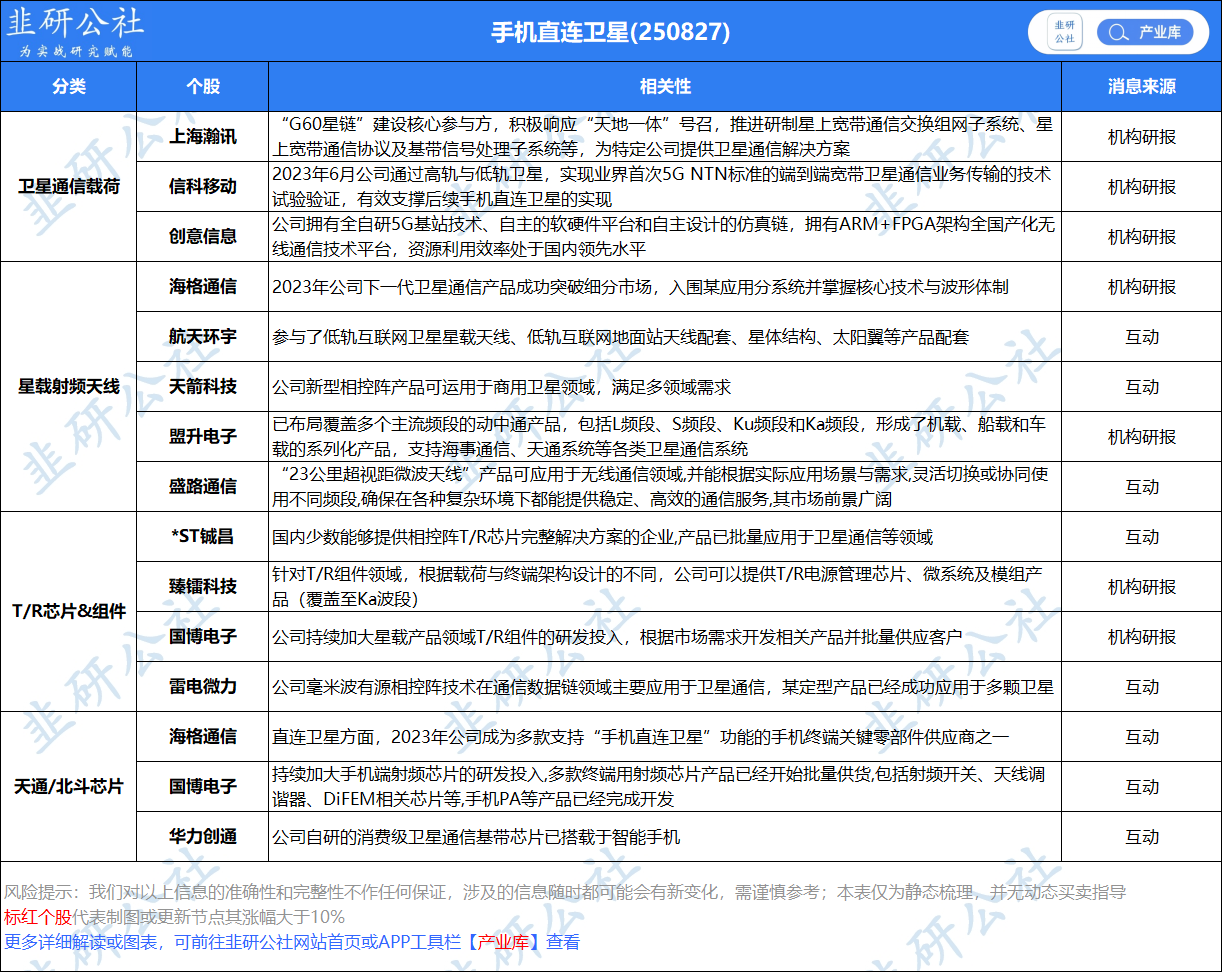Viewport: 1223px width, 973px height.
Task: Click the magnifier search icon
Action: click(x=1117, y=33)
